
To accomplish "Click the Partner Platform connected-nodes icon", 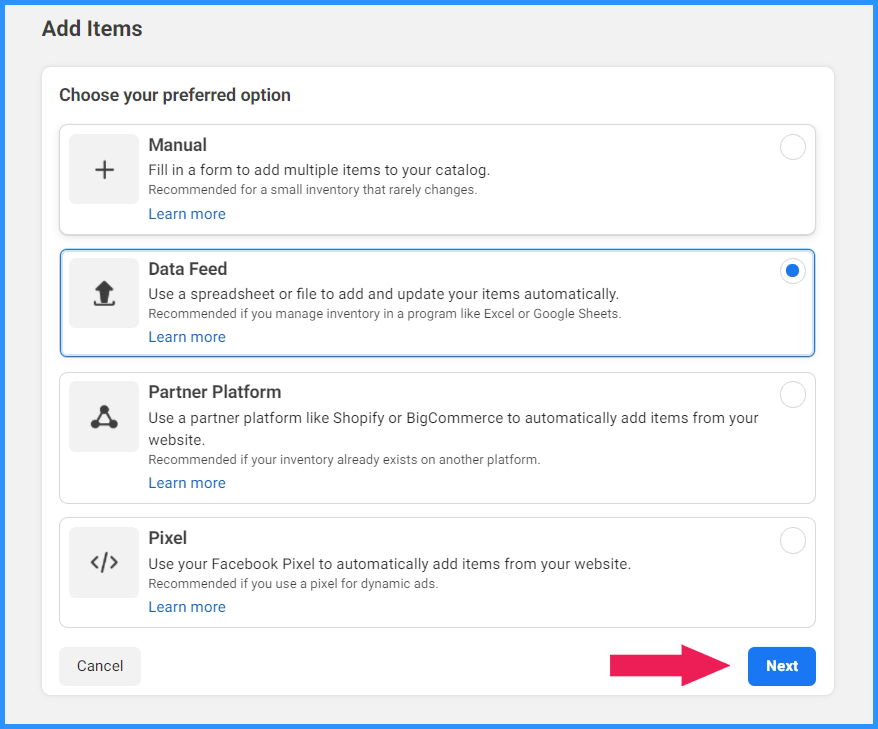I will (x=104, y=417).
